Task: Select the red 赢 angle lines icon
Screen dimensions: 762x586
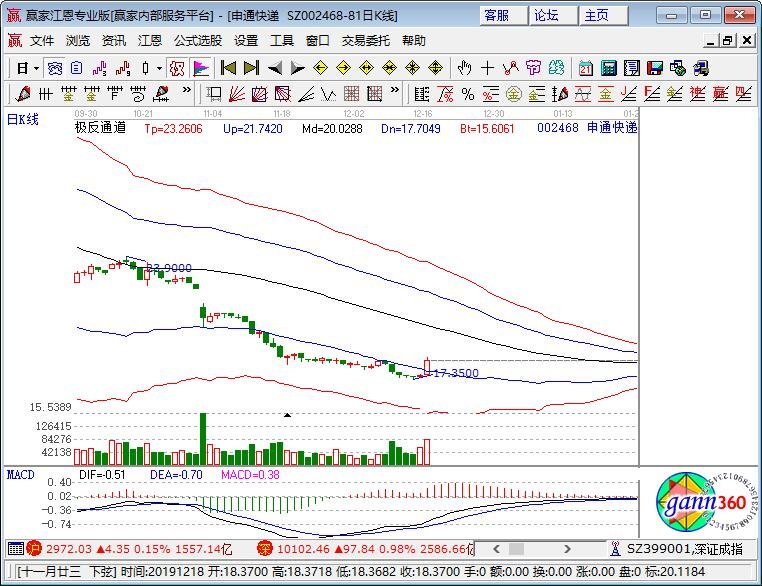Action: [x=721, y=94]
